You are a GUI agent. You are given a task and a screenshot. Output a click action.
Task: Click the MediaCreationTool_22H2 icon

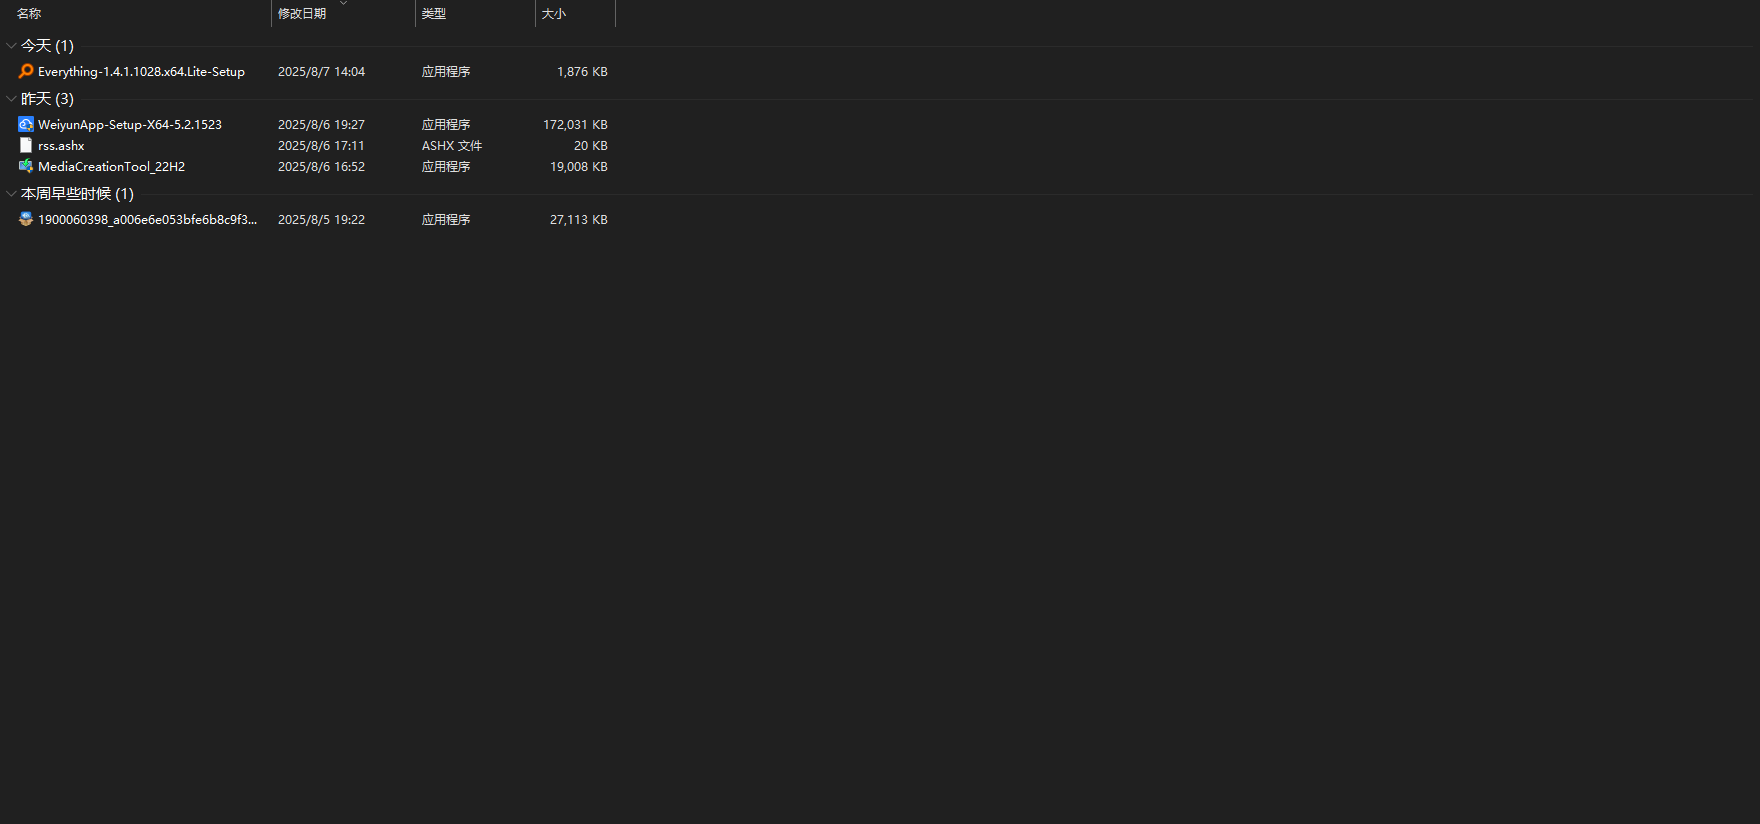point(26,166)
